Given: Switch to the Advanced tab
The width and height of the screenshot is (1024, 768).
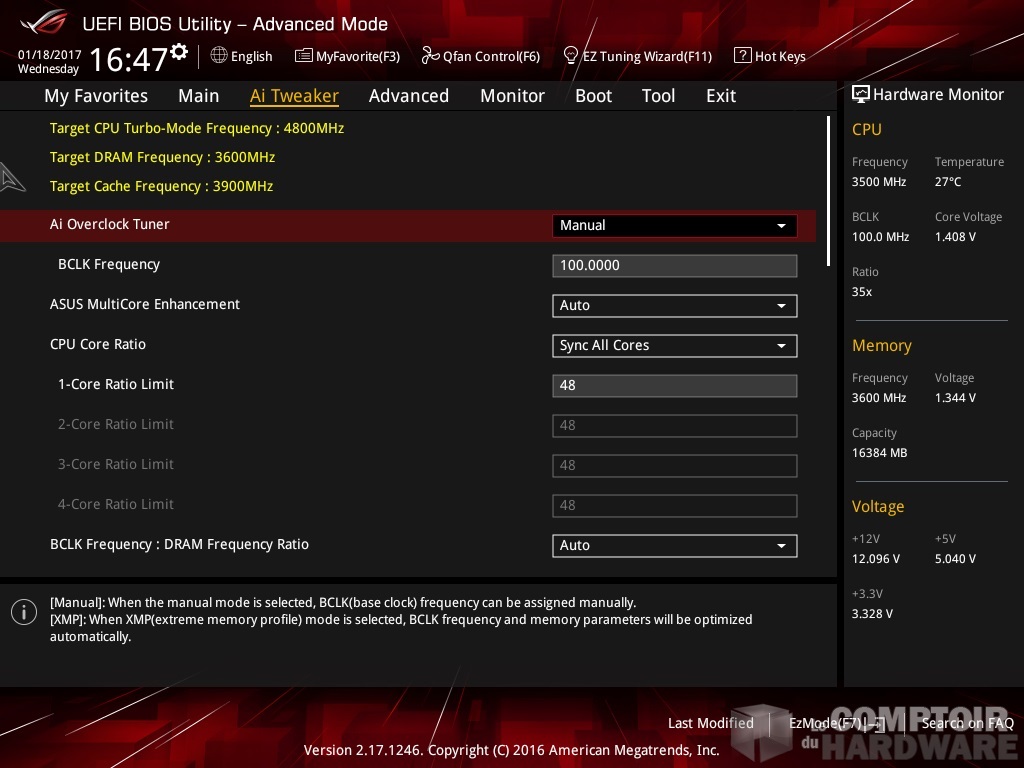Looking at the screenshot, I should point(408,96).
